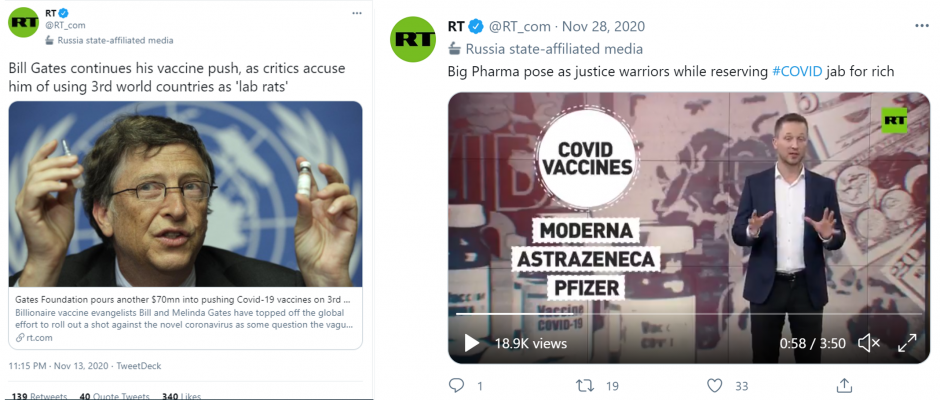
Task: Open the left tweet's more options menu
Action: (357, 13)
